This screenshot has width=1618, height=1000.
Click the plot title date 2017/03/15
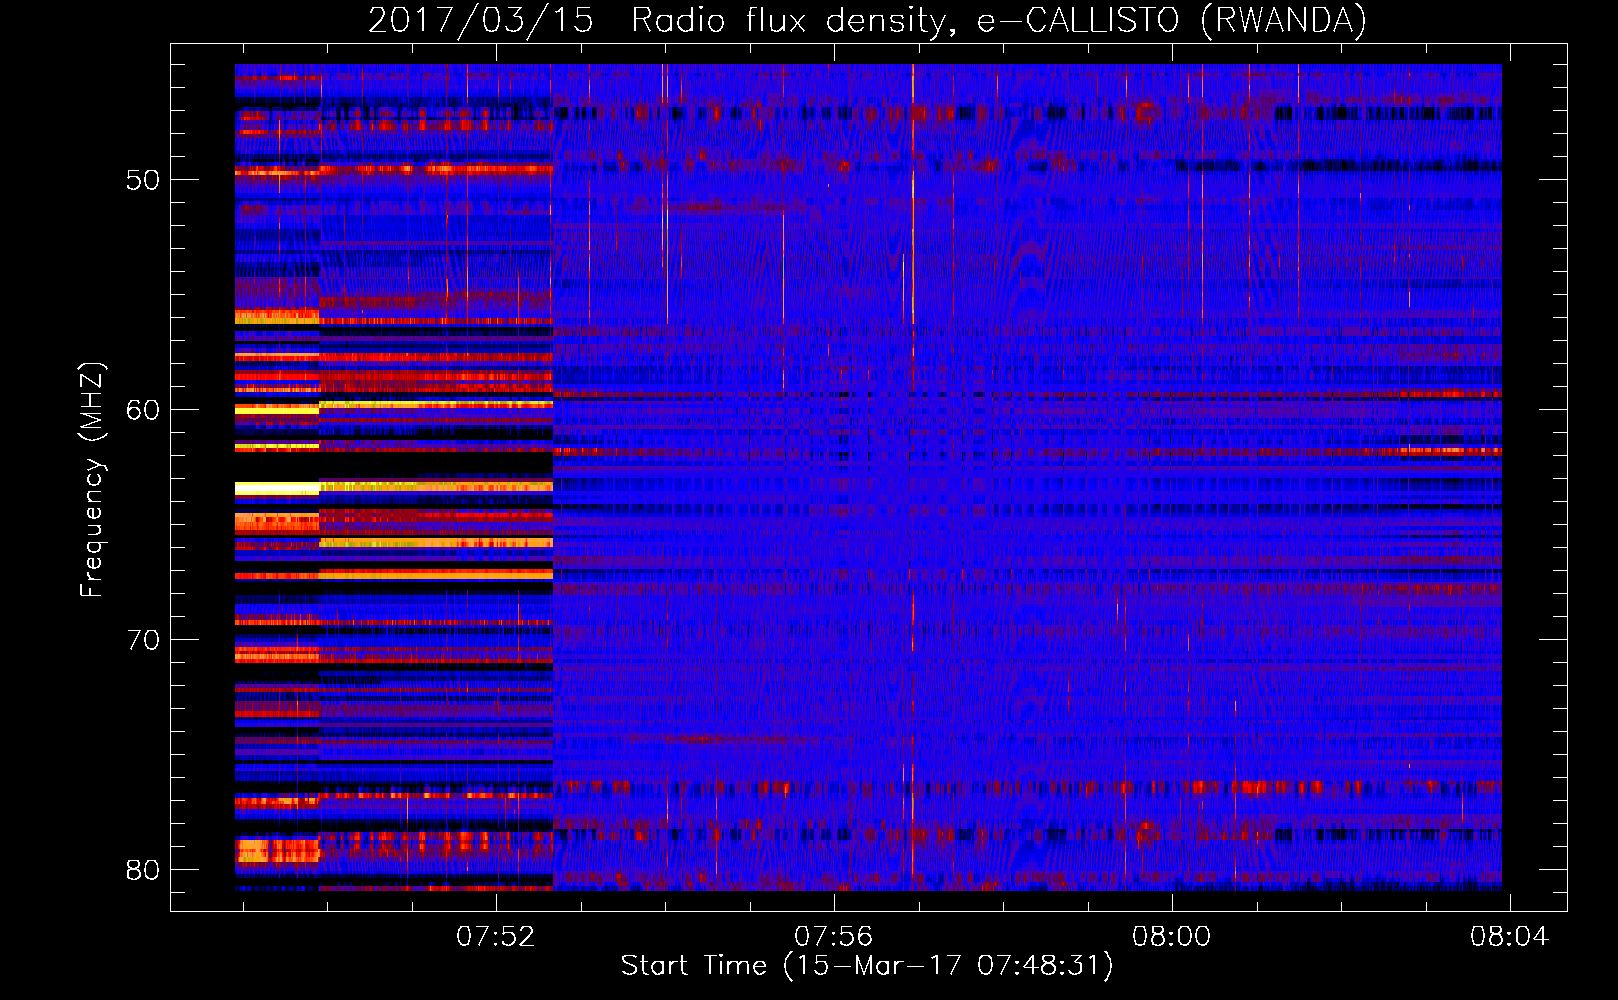[x=481, y=21]
